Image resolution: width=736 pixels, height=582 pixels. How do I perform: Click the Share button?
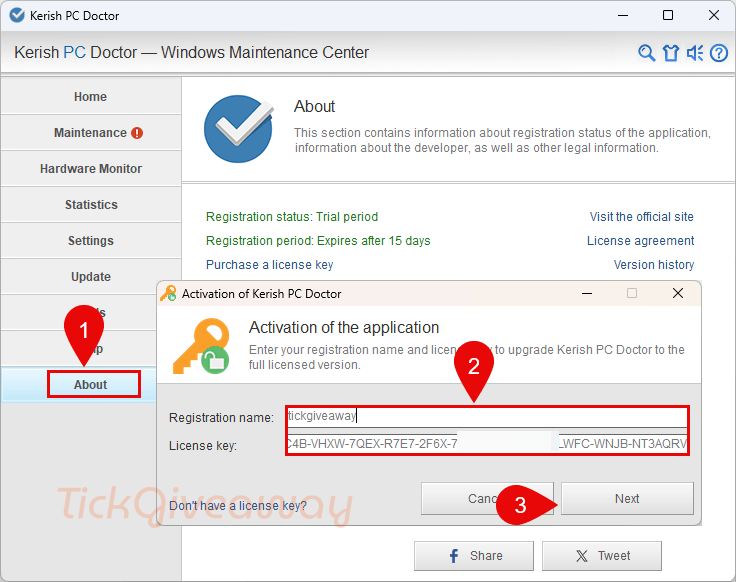(474, 556)
